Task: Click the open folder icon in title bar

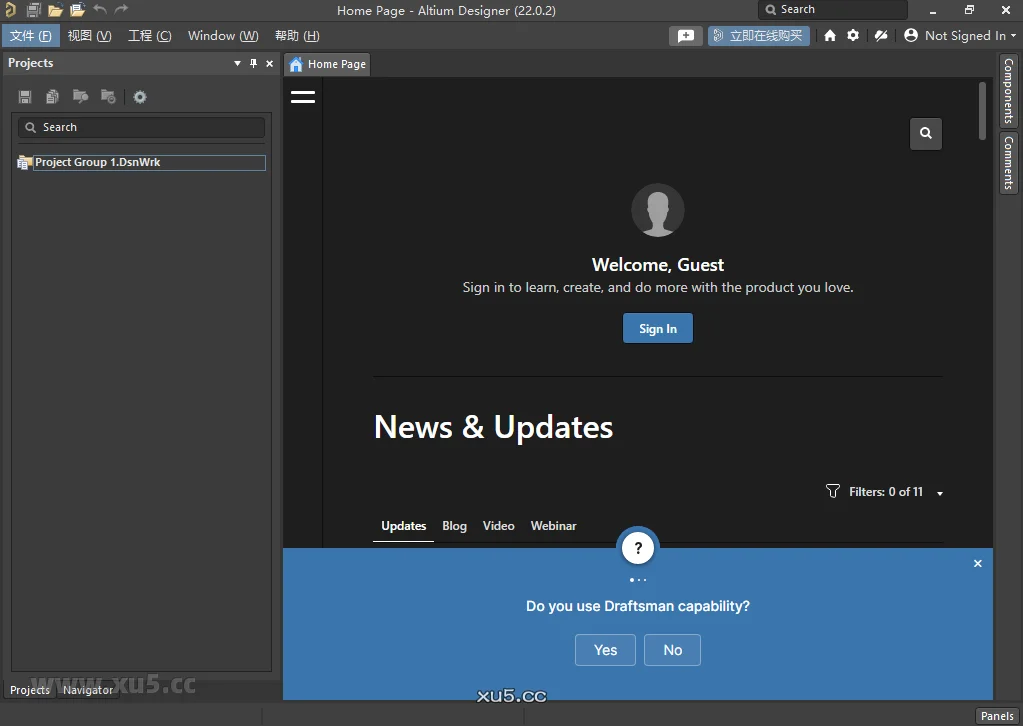Action: tap(55, 10)
